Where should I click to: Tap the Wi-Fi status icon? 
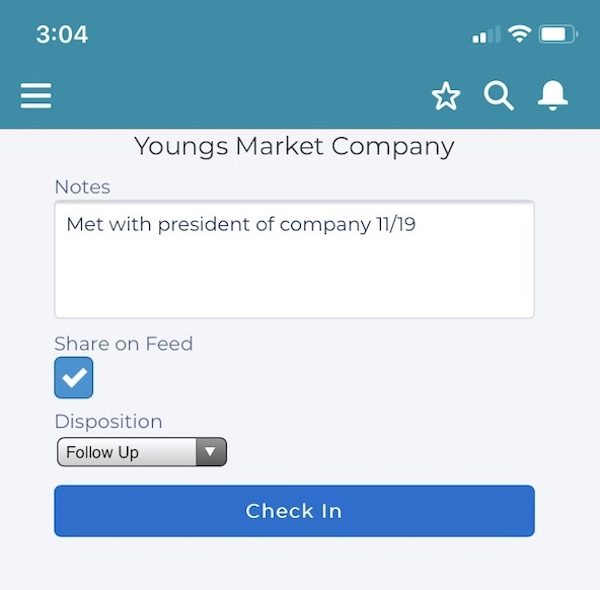[x=519, y=34]
